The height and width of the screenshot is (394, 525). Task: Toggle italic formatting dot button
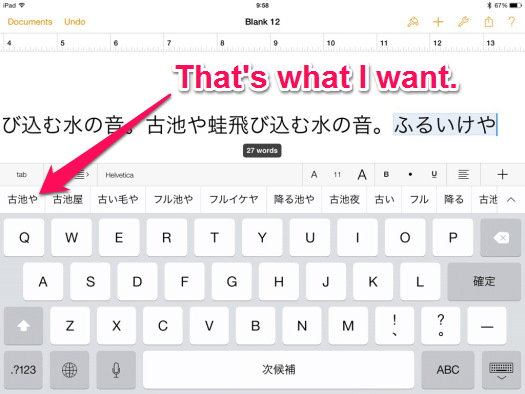pyautogui.click(x=410, y=175)
